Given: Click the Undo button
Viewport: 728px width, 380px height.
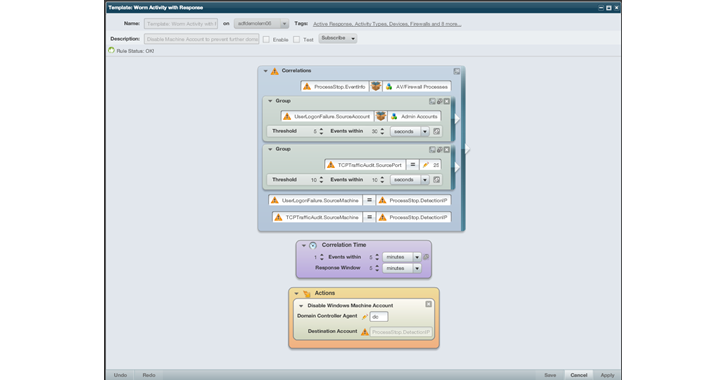Looking at the screenshot, I should click(x=120, y=375).
